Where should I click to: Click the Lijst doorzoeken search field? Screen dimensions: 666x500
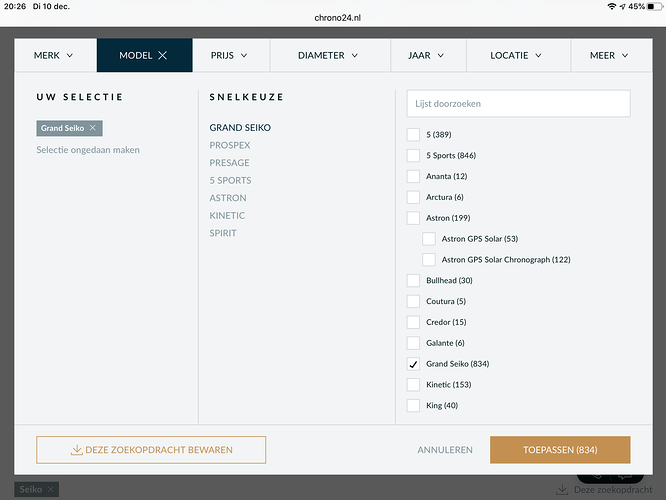point(519,104)
